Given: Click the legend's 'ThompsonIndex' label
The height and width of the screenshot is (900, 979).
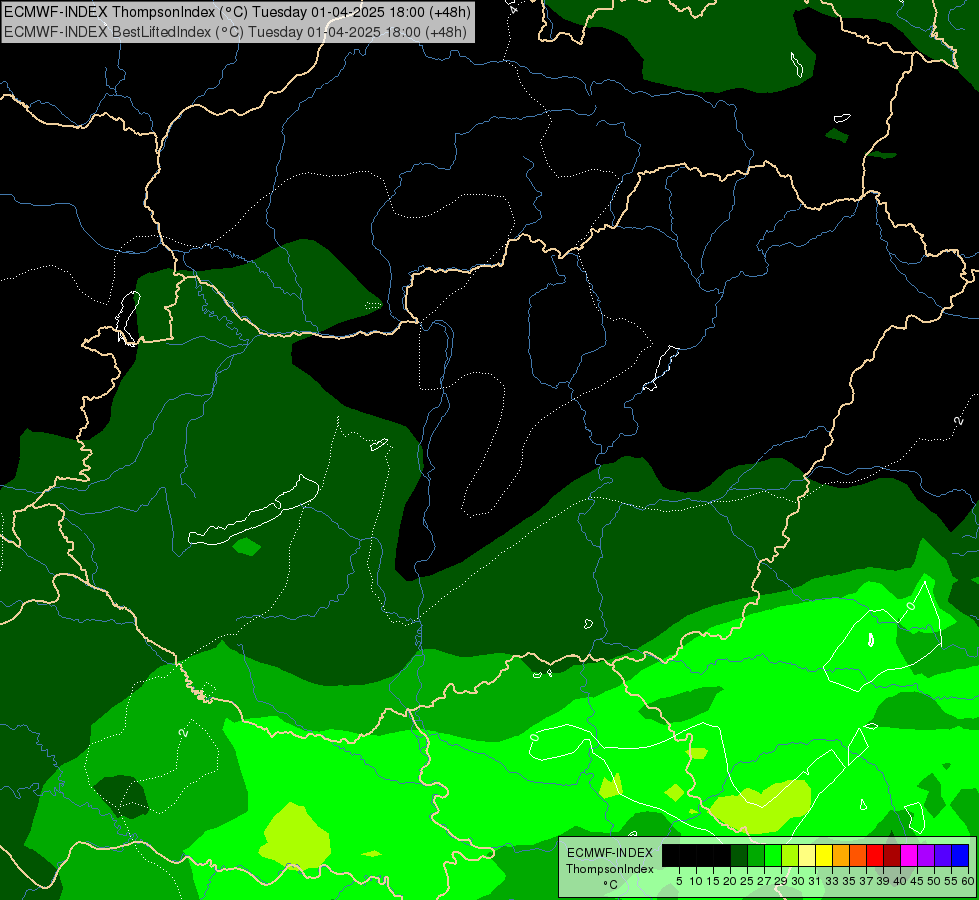Looking at the screenshot, I should coord(610,869).
